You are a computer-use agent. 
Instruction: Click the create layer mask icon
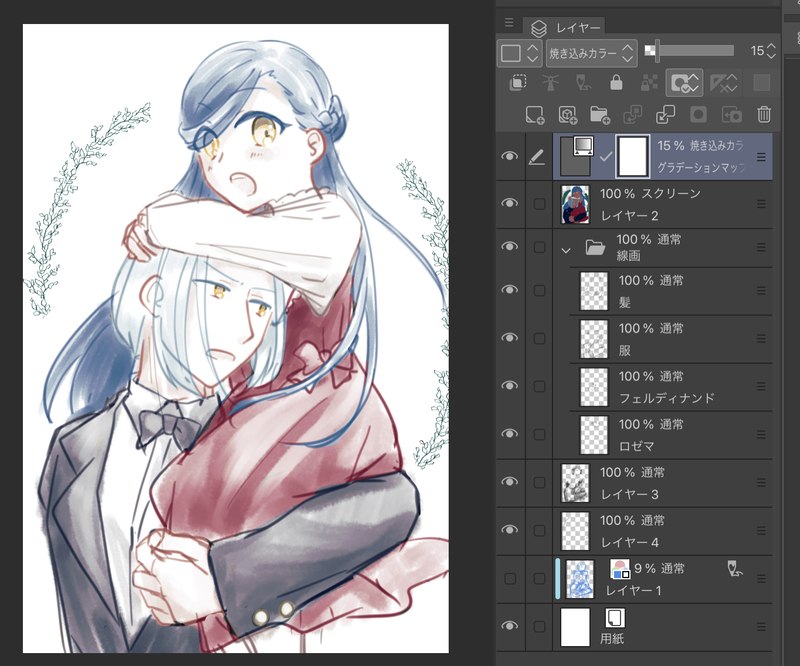click(x=698, y=115)
